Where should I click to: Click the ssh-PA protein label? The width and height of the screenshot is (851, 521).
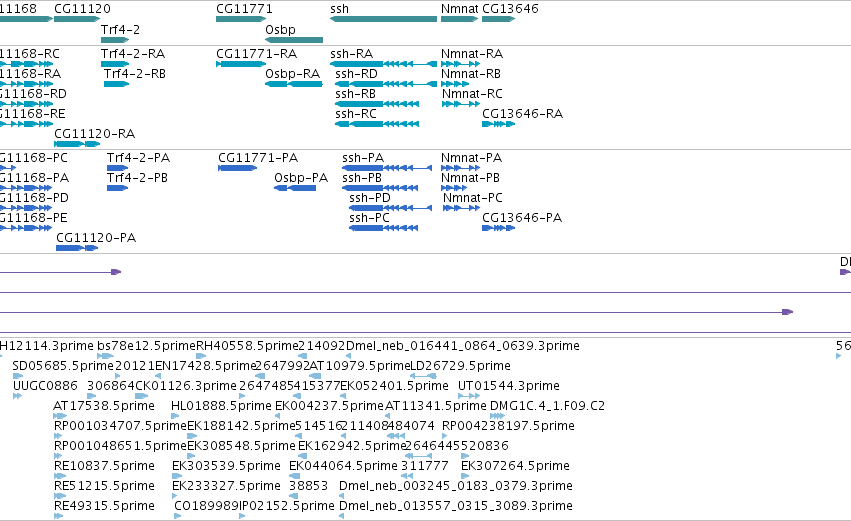[x=363, y=158]
